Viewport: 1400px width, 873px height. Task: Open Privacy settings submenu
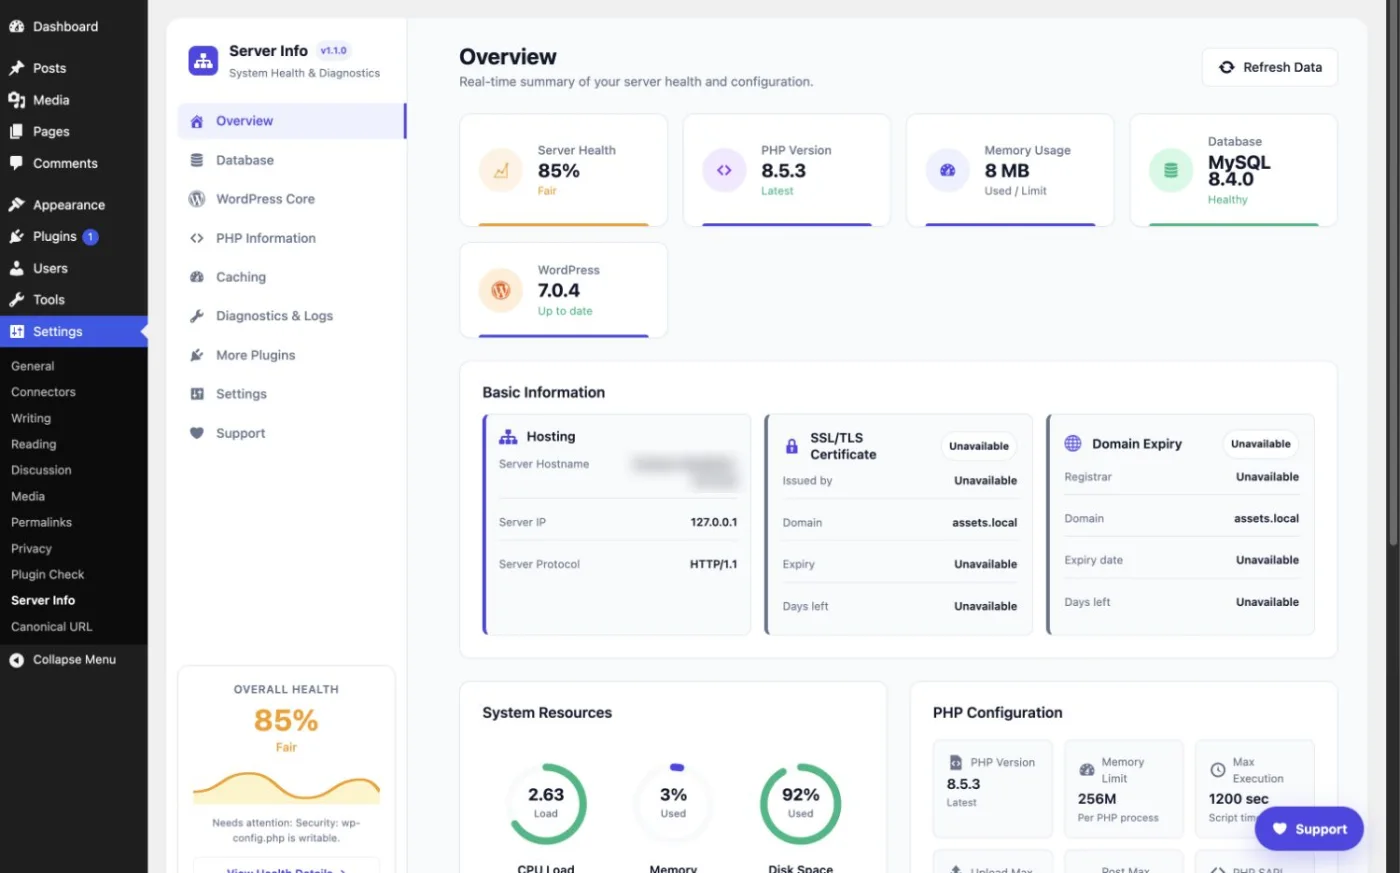(x=31, y=548)
